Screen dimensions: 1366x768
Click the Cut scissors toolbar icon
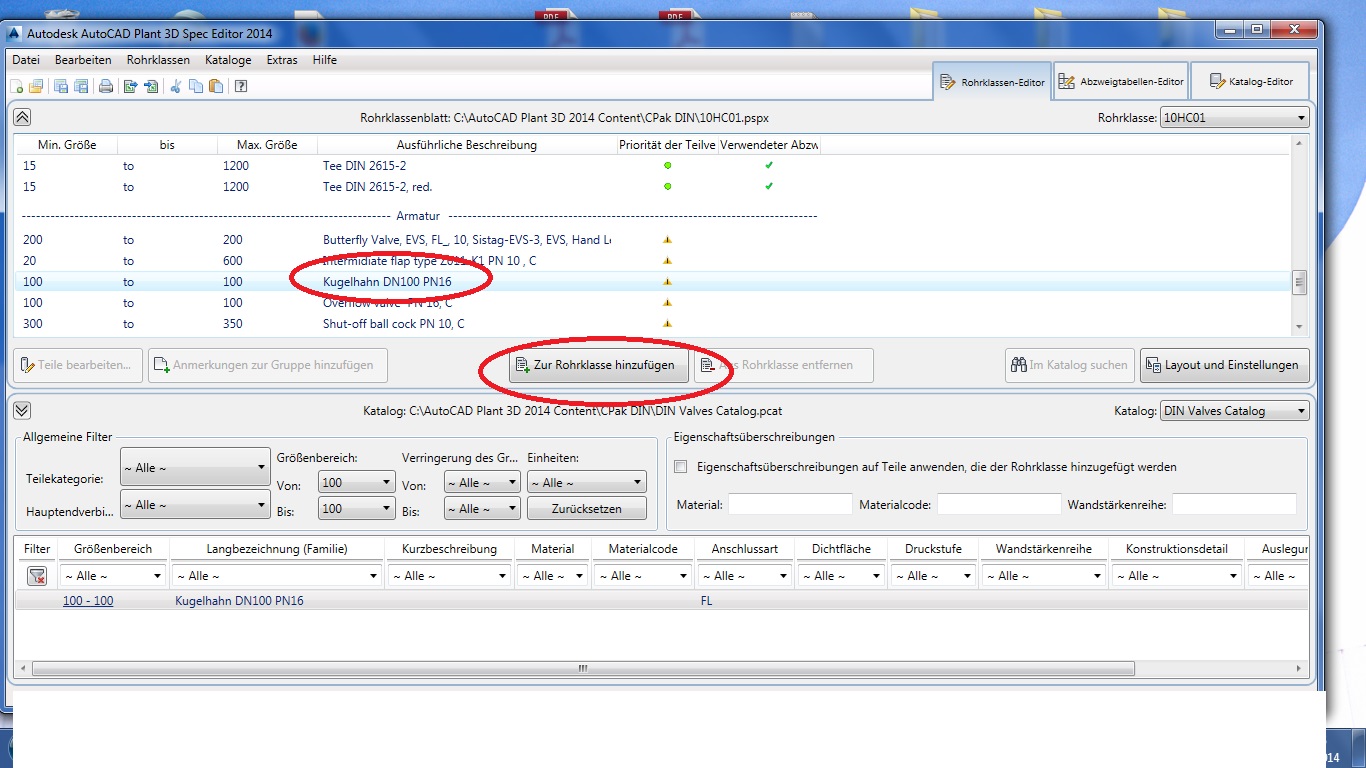pyautogui.click(x=176, y=86)
